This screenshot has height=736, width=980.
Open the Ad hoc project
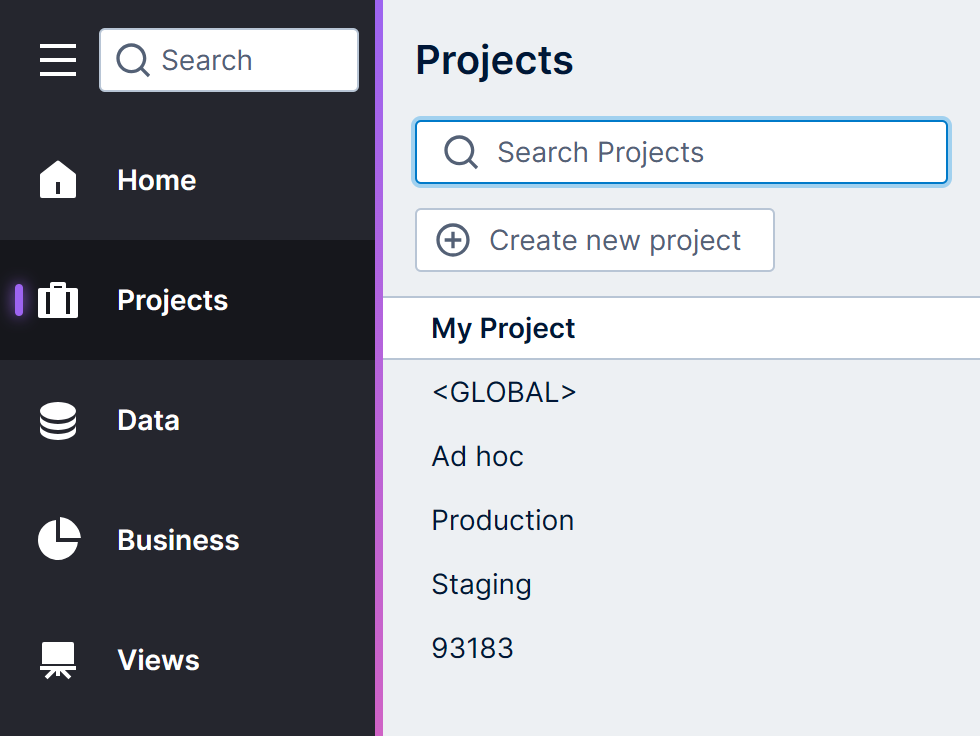(x=477, y=456)
